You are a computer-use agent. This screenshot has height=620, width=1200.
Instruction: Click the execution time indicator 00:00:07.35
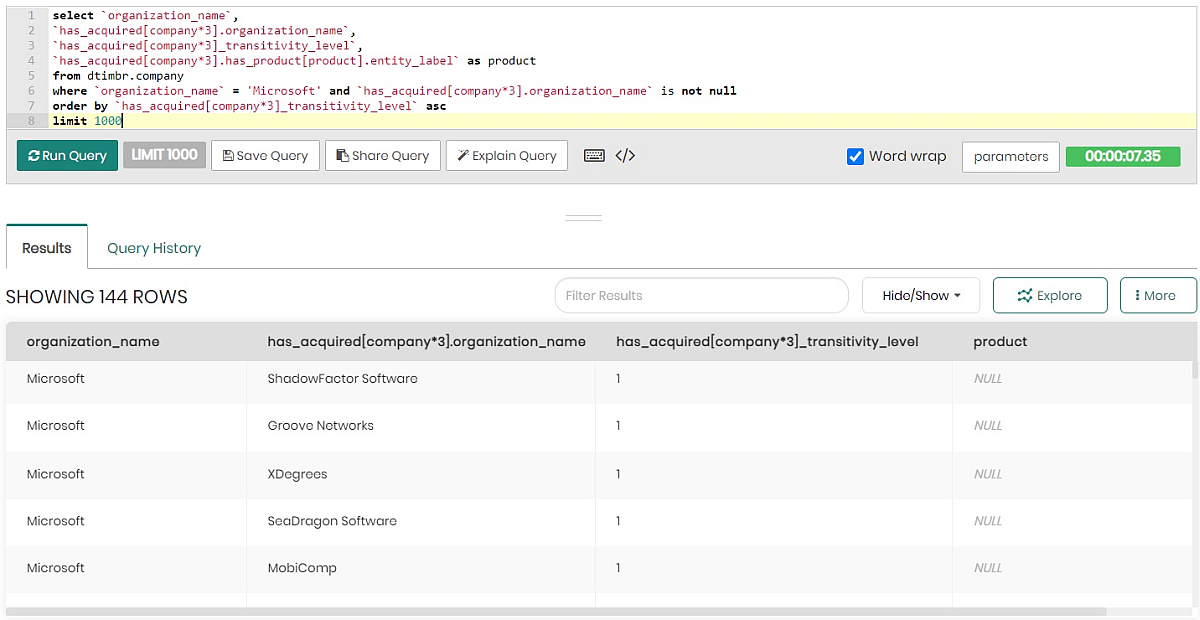(1123, 157)
